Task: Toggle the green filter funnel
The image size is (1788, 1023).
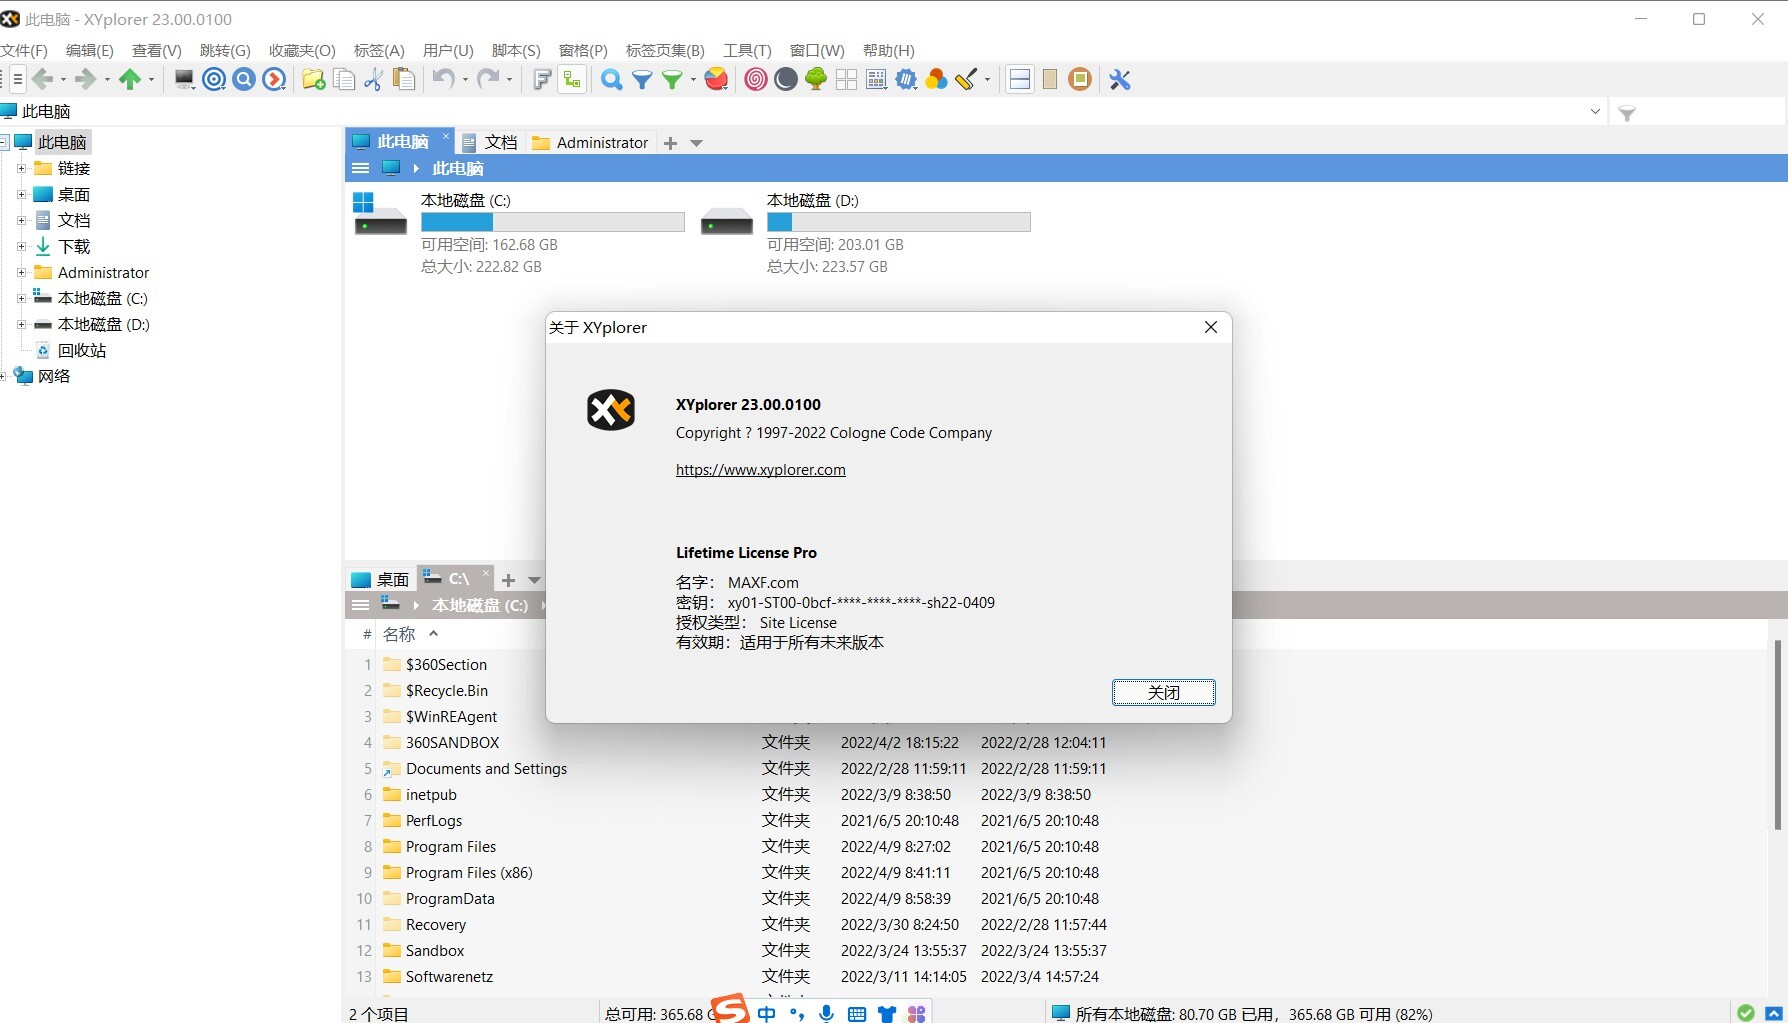Action: [x=672, y=80]
